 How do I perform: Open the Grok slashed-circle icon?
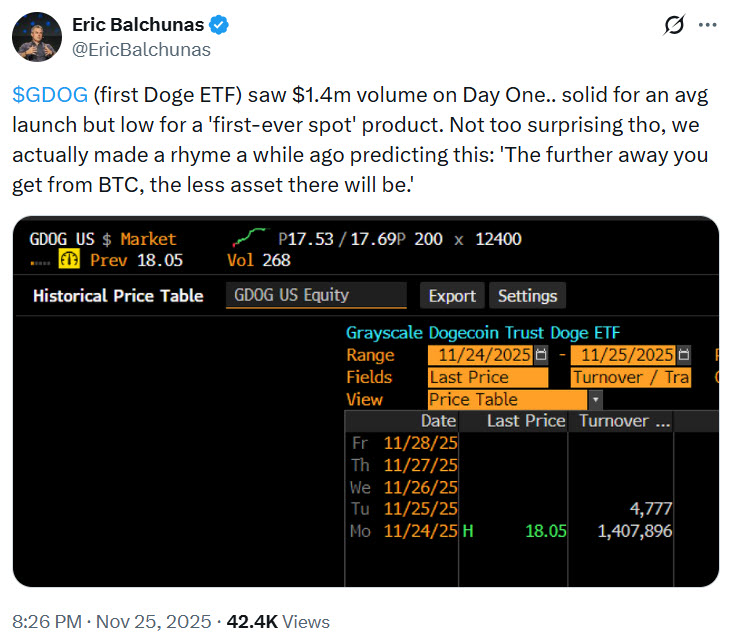pos(673,27)
